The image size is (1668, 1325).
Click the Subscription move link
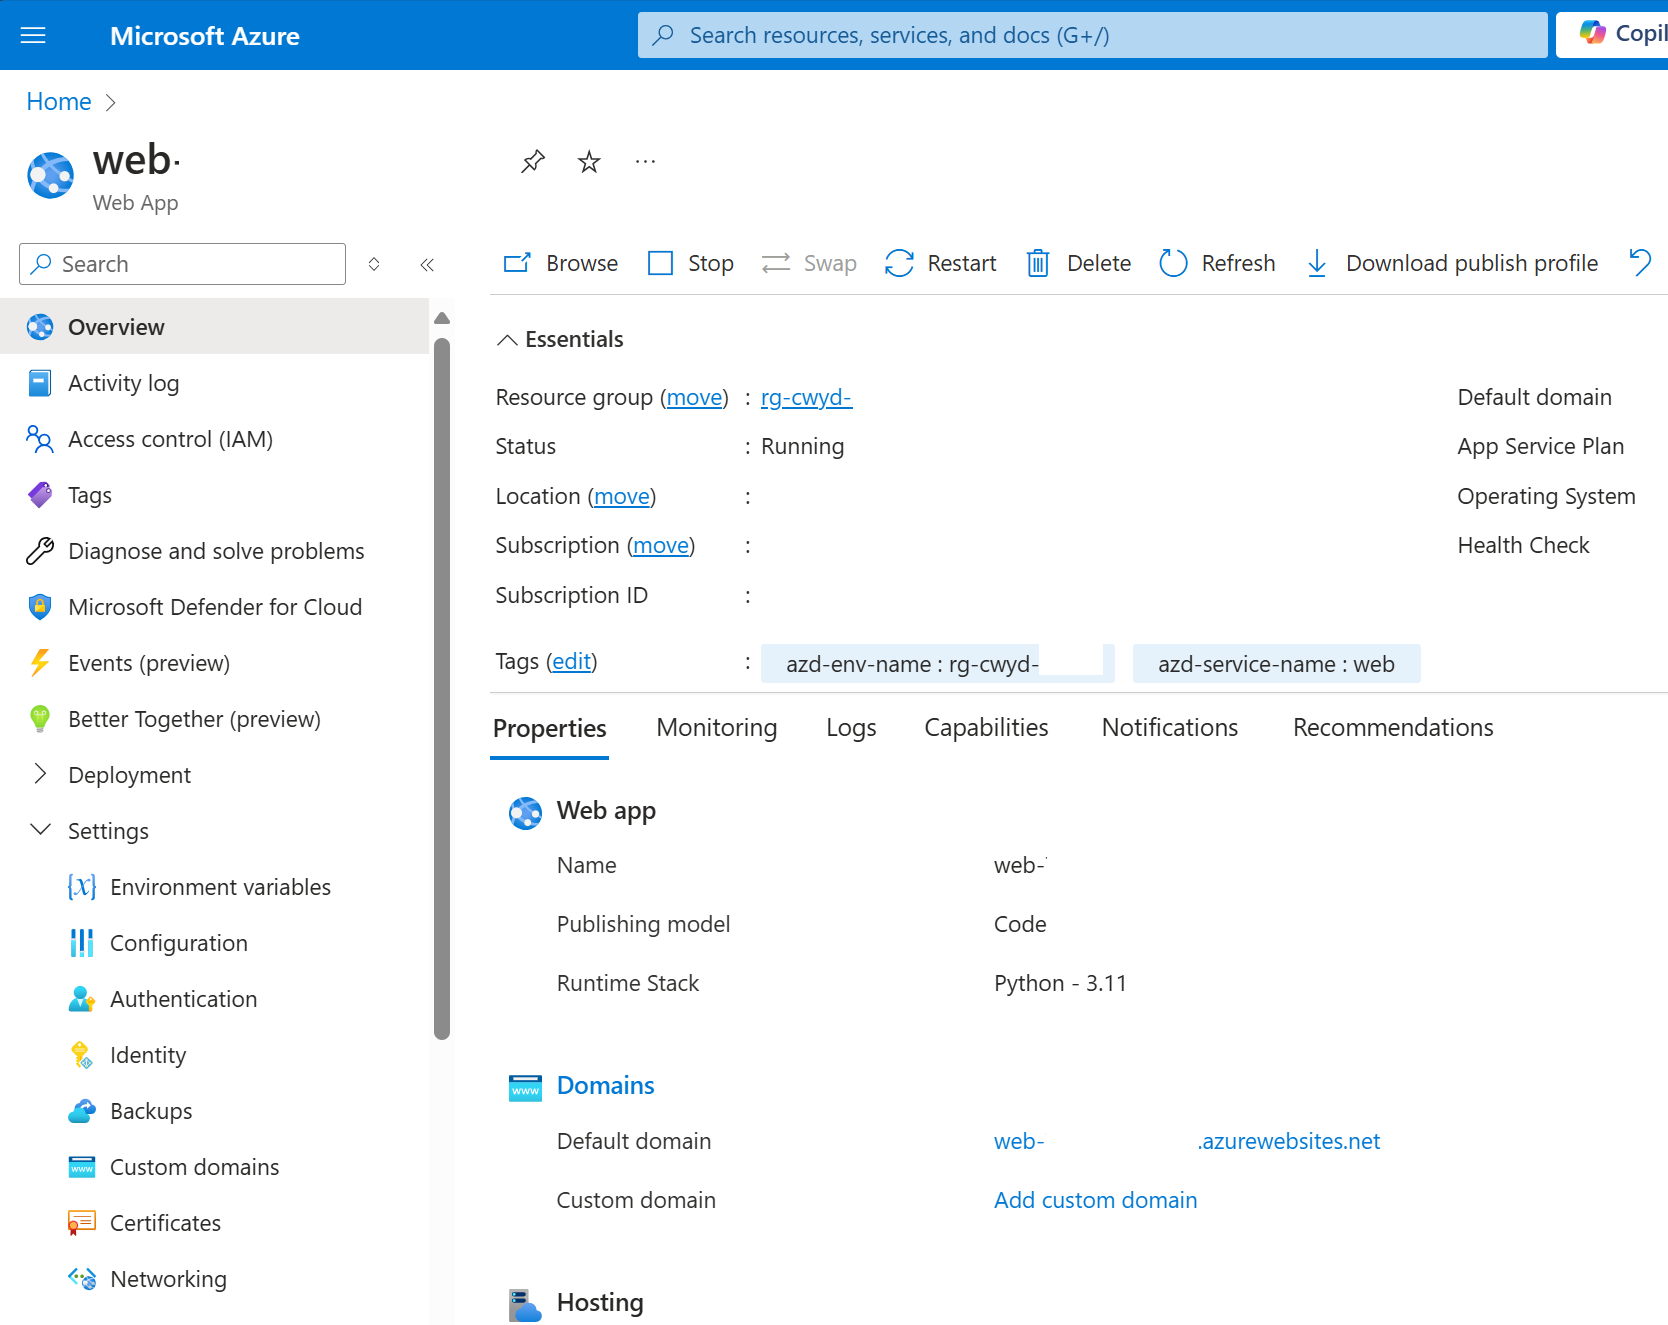point(661,546)
